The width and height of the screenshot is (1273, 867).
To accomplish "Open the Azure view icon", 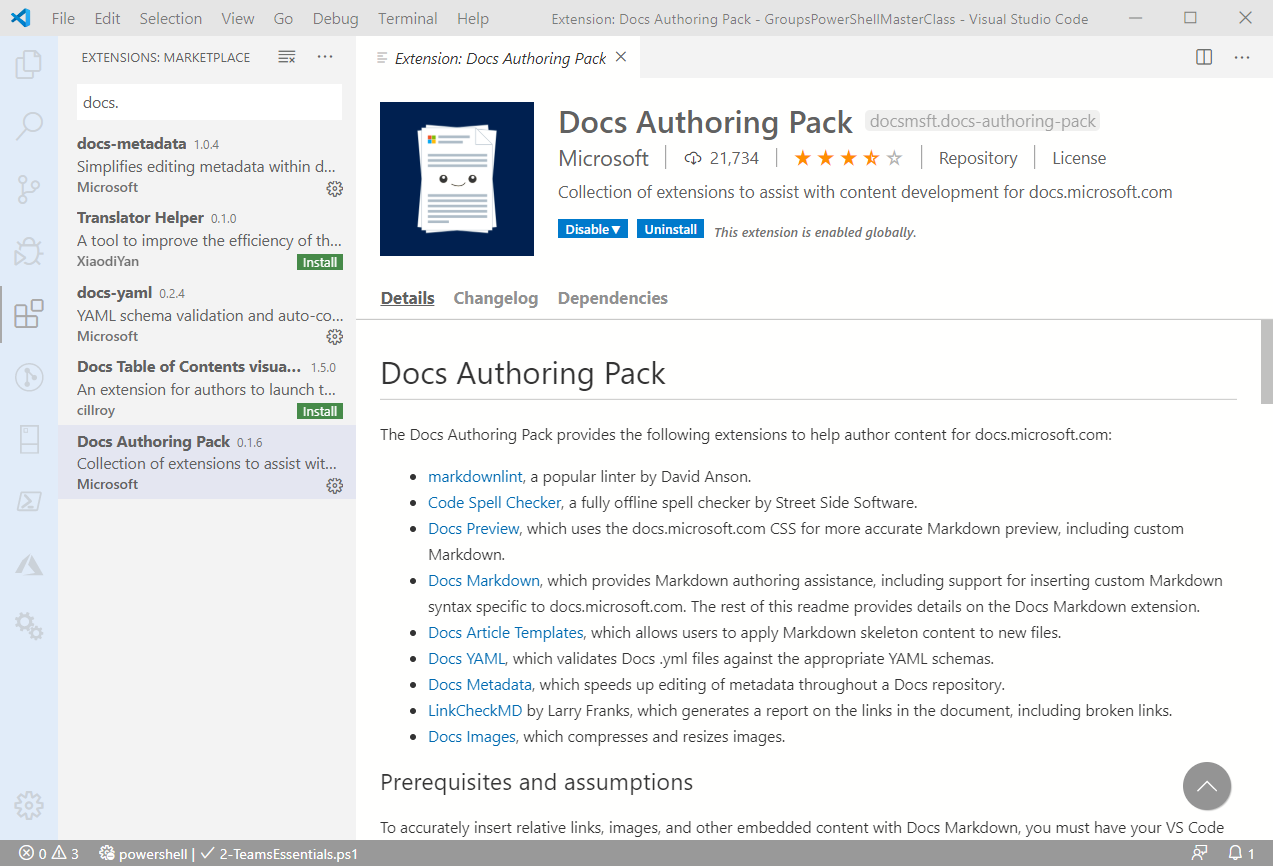I will pos(29,565).
